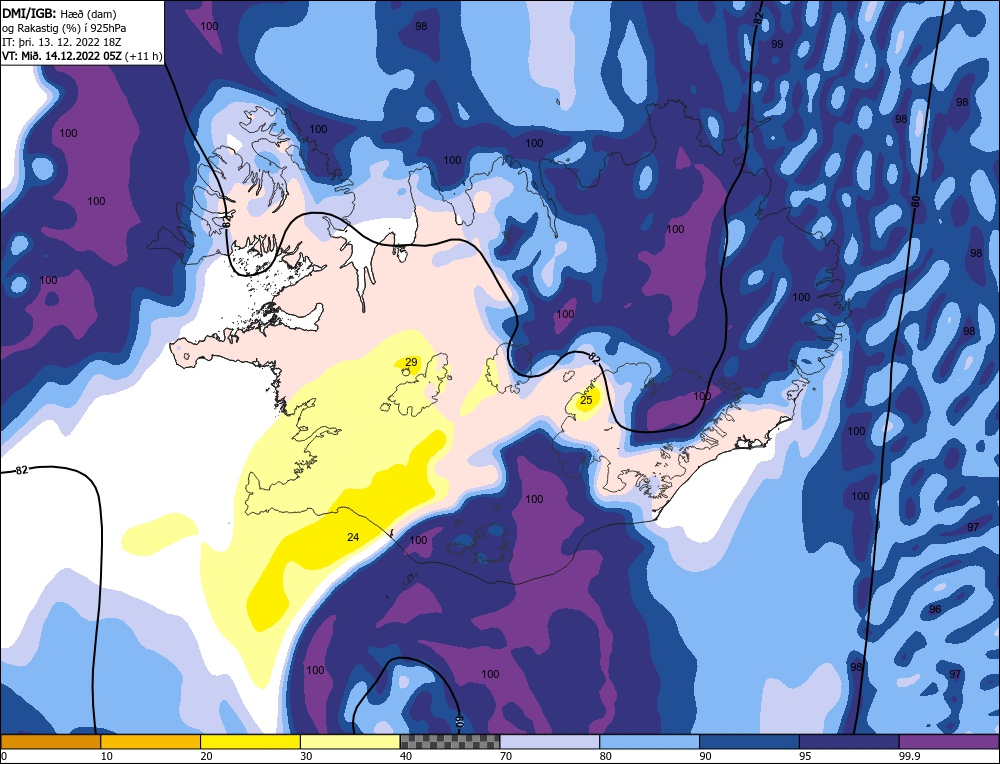Click the '(+11 h)' forecast offset text
Screen dimensions: 1000x764
pyautogui.click(x=144, y=56)
